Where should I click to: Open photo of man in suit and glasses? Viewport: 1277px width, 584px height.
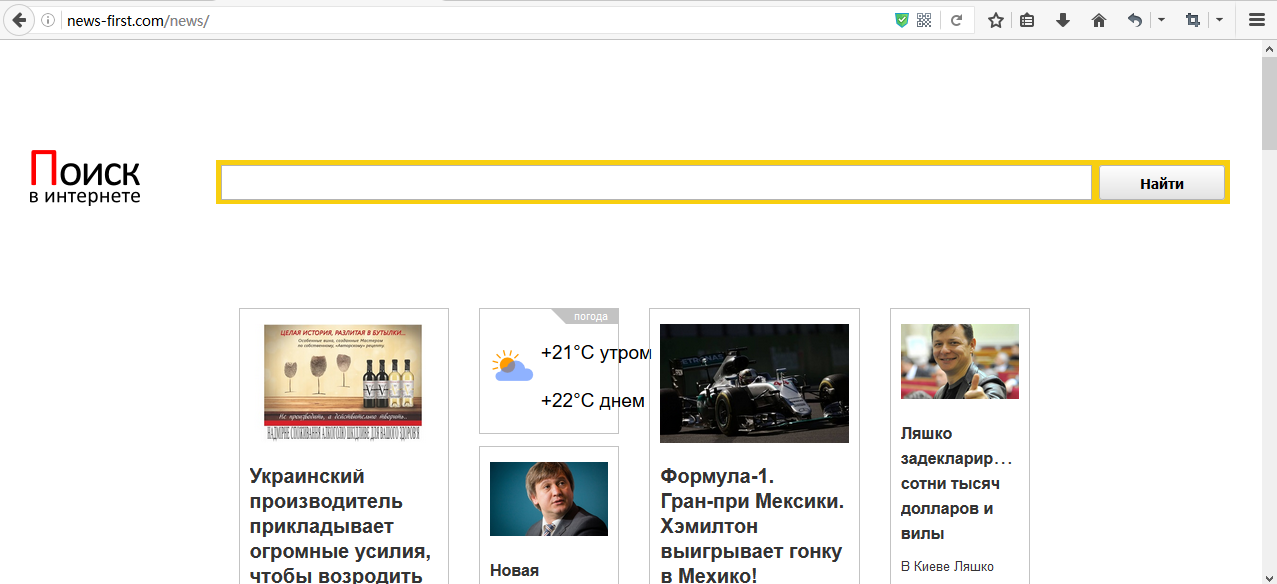pos(549,499)
